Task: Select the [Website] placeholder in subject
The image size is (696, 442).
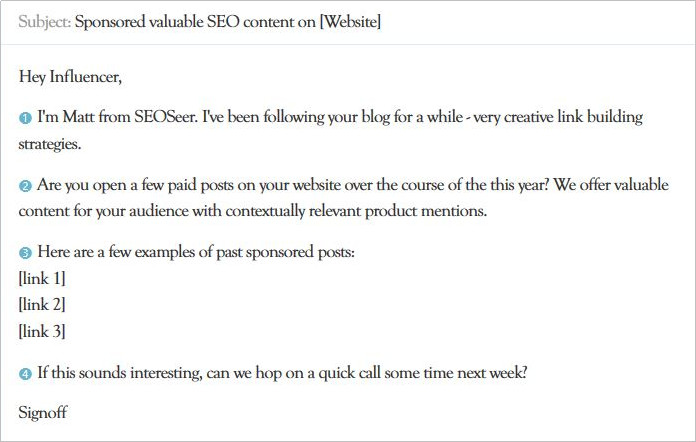Action: coord(350,22)
